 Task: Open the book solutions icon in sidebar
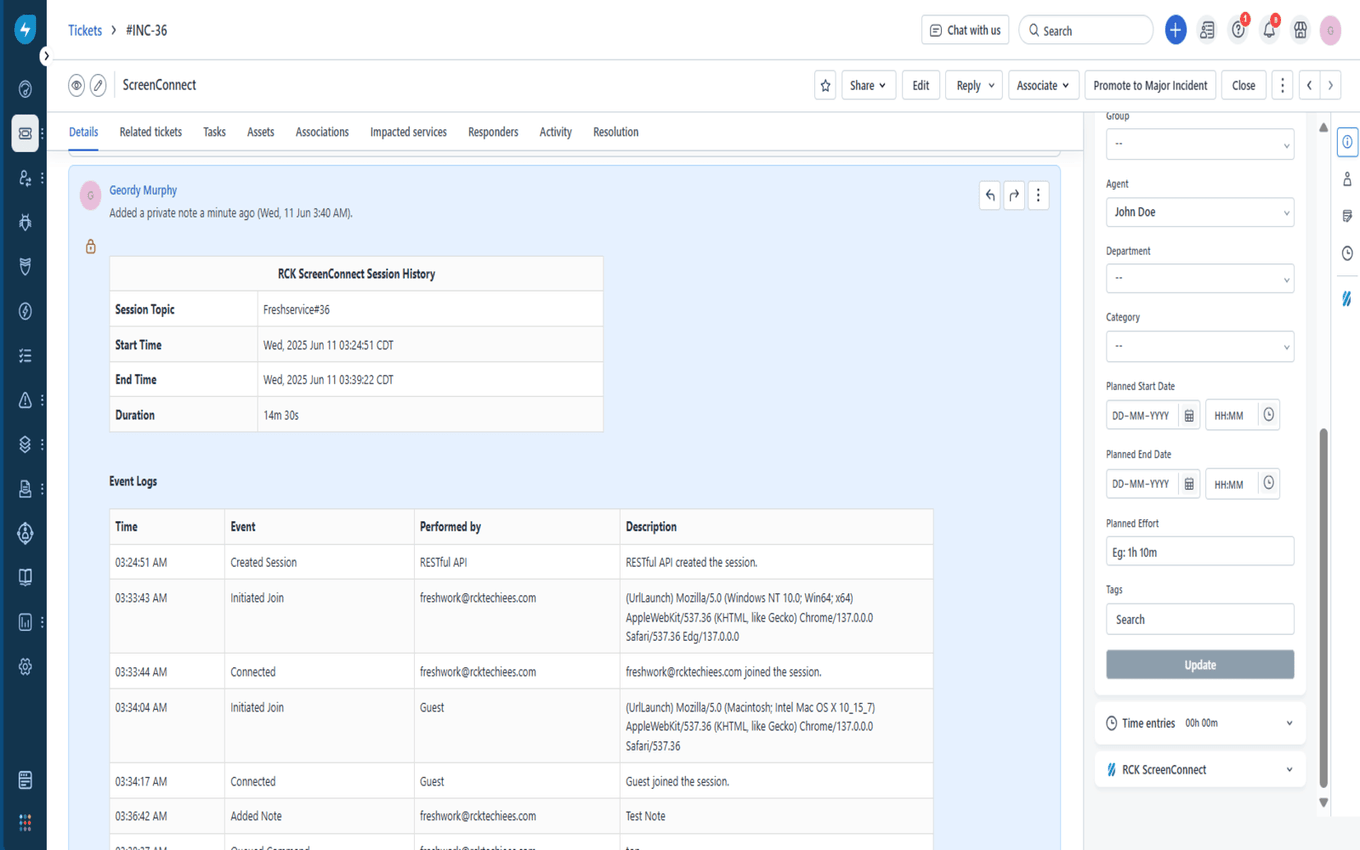click(x=25, y=577)
